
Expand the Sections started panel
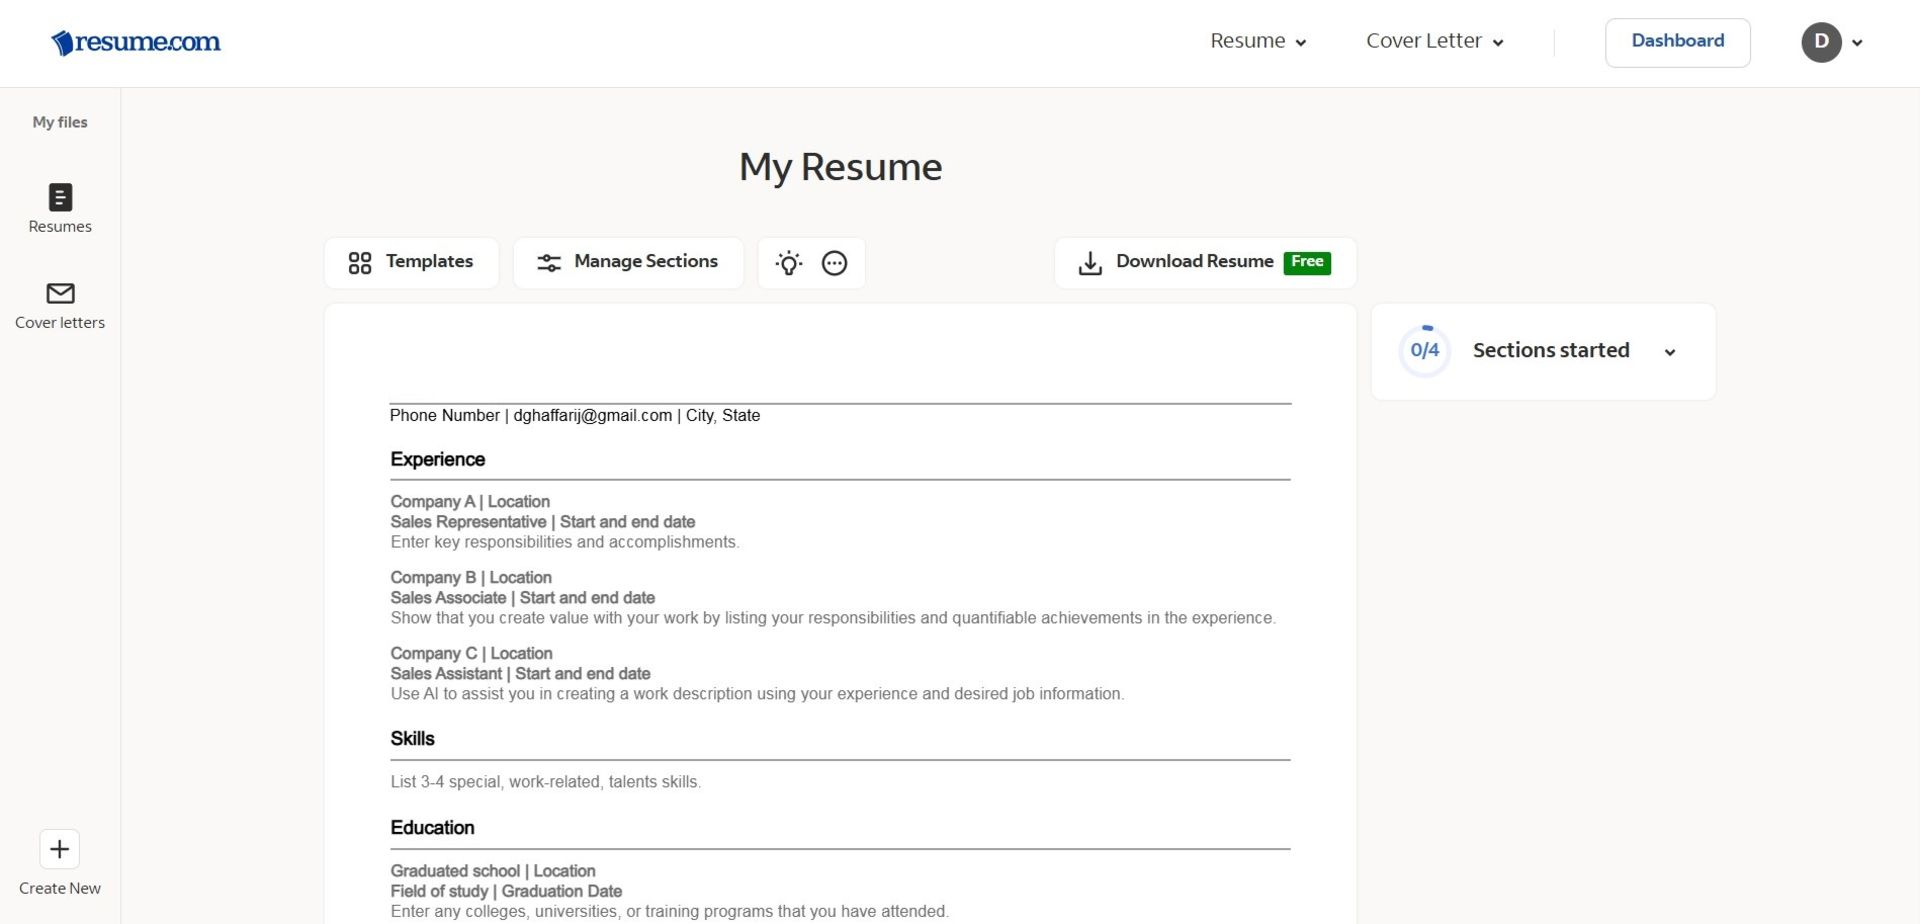(x=1671, y=352)
